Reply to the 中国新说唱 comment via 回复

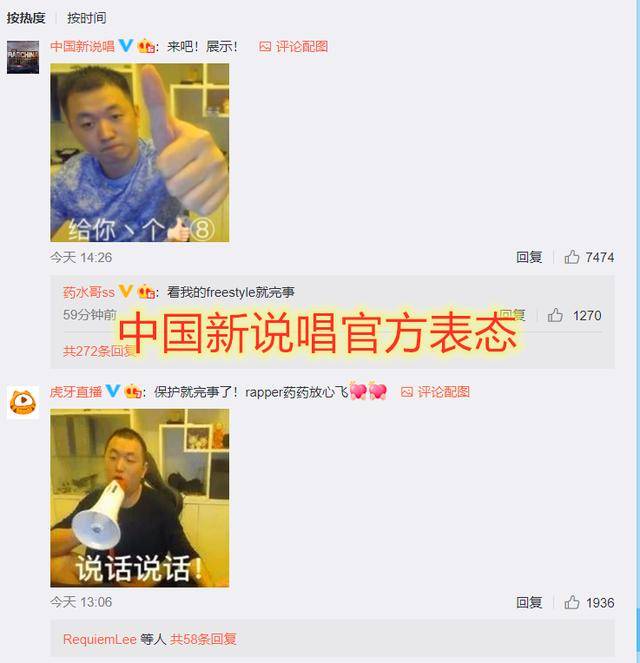click(x=529, y=257)
